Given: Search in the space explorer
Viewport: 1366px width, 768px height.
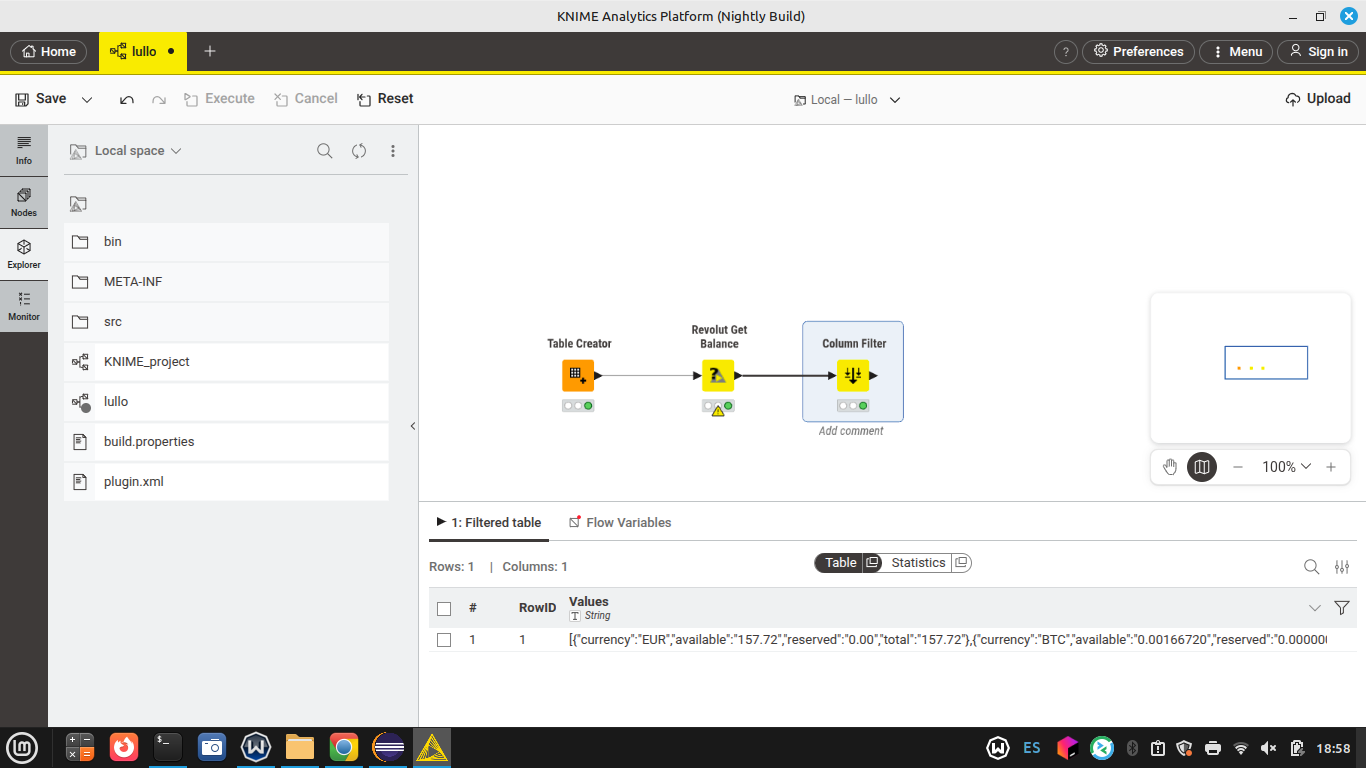Looking at the screenshot, I should tap(325, 151).
